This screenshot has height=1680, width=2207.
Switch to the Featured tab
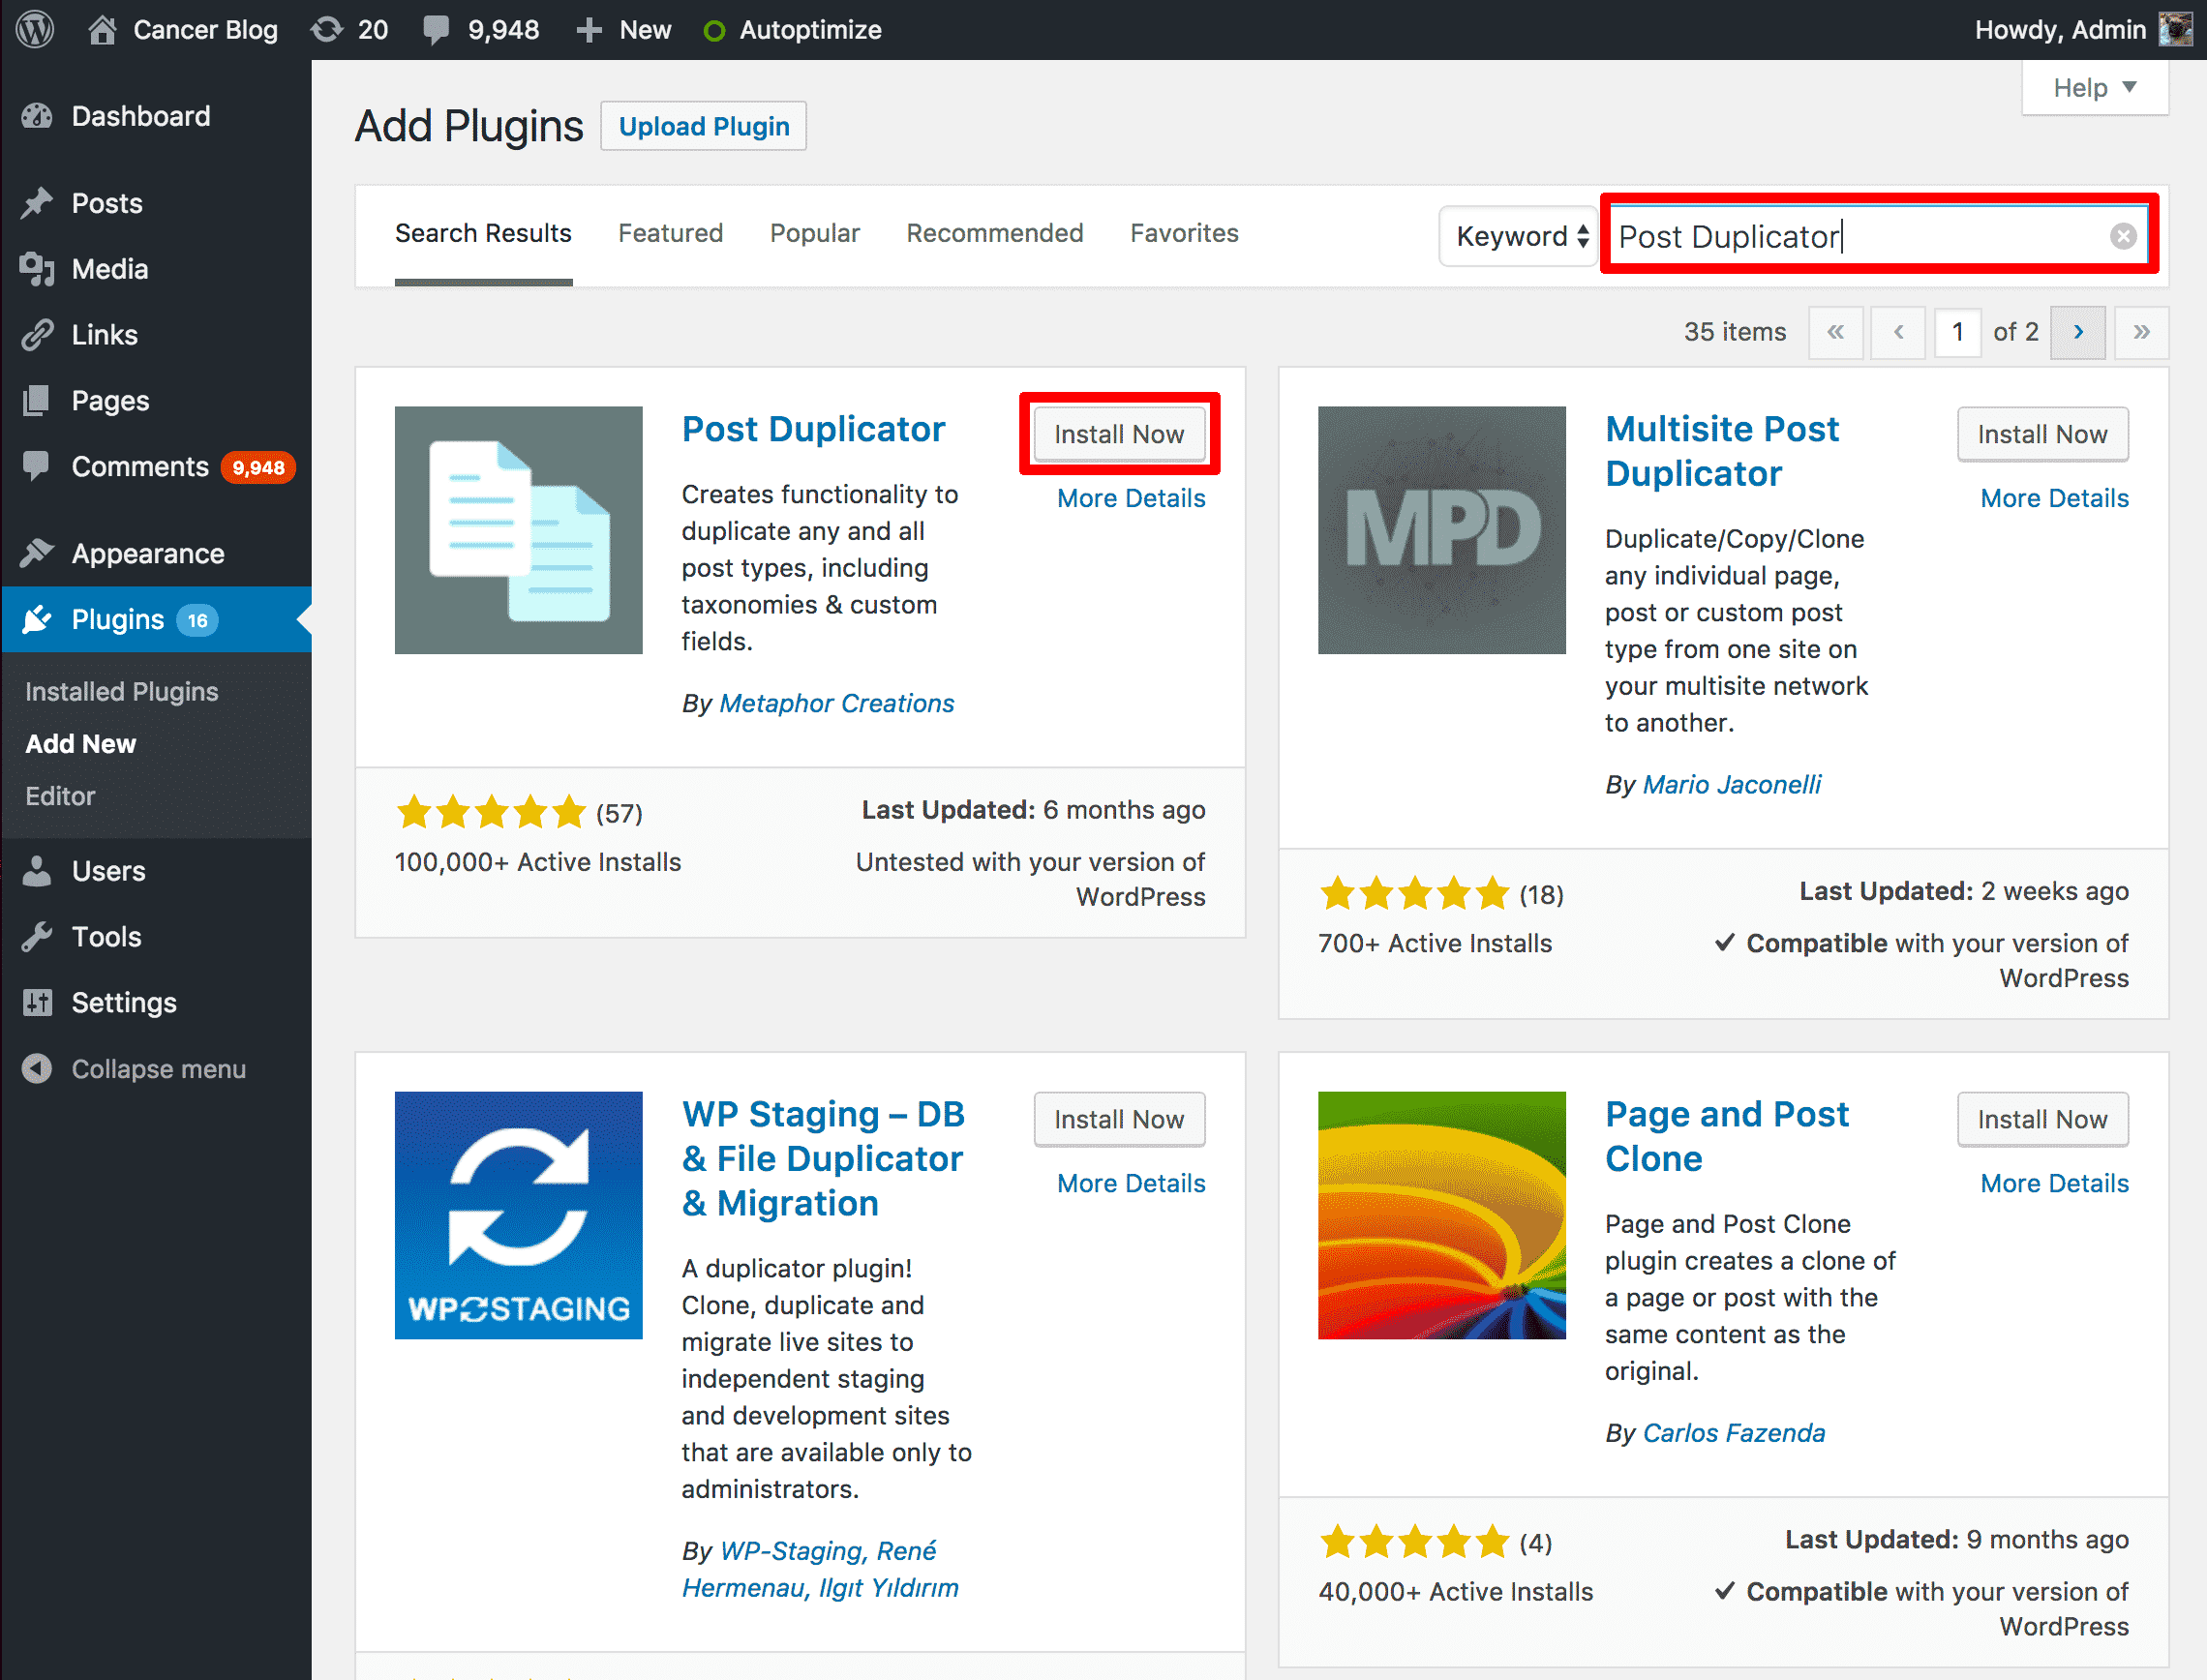(x=670, y=233)
